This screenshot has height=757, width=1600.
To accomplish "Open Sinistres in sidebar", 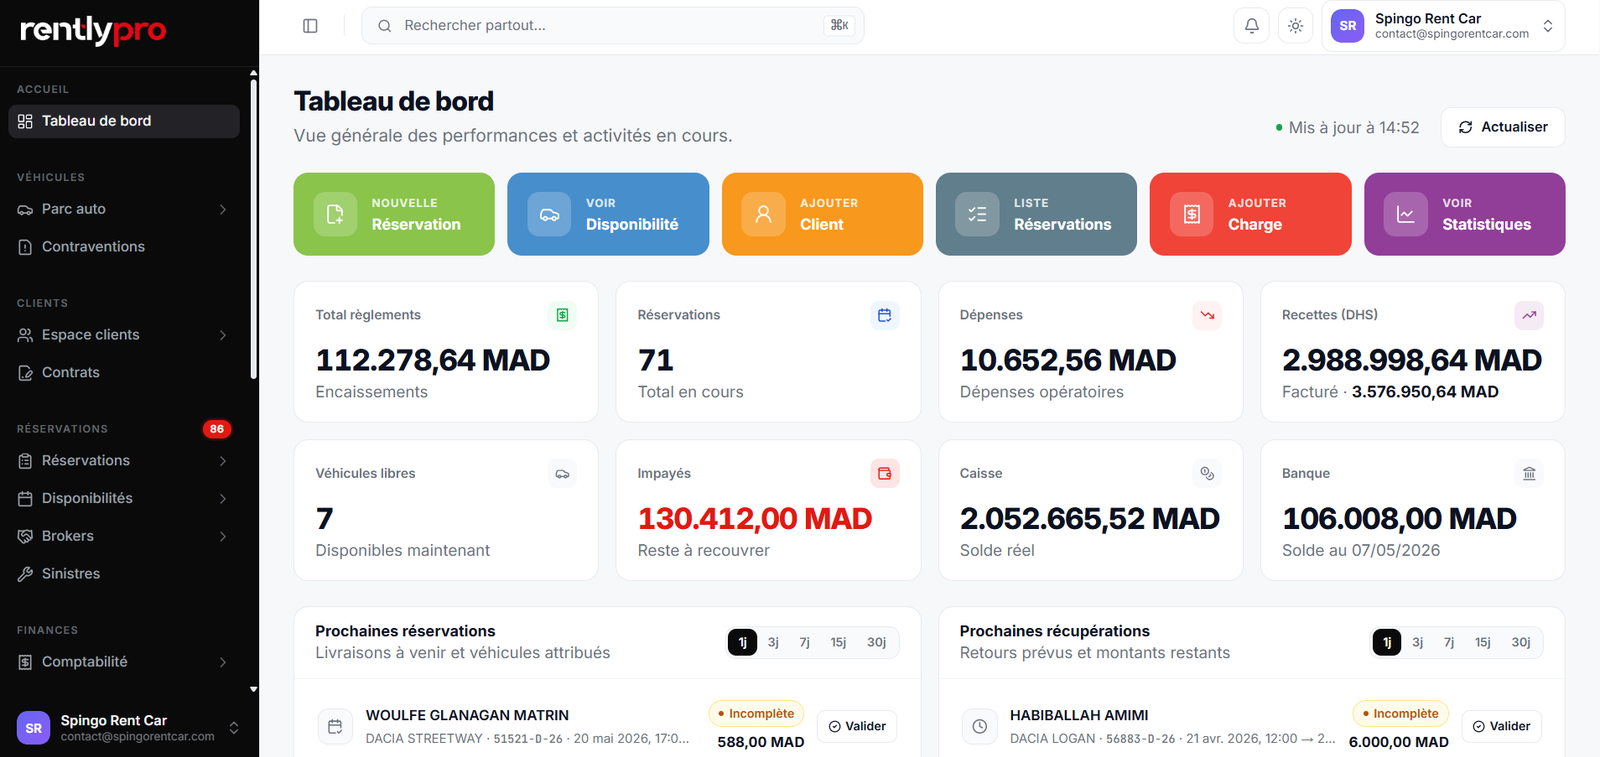I will (124, 574).
